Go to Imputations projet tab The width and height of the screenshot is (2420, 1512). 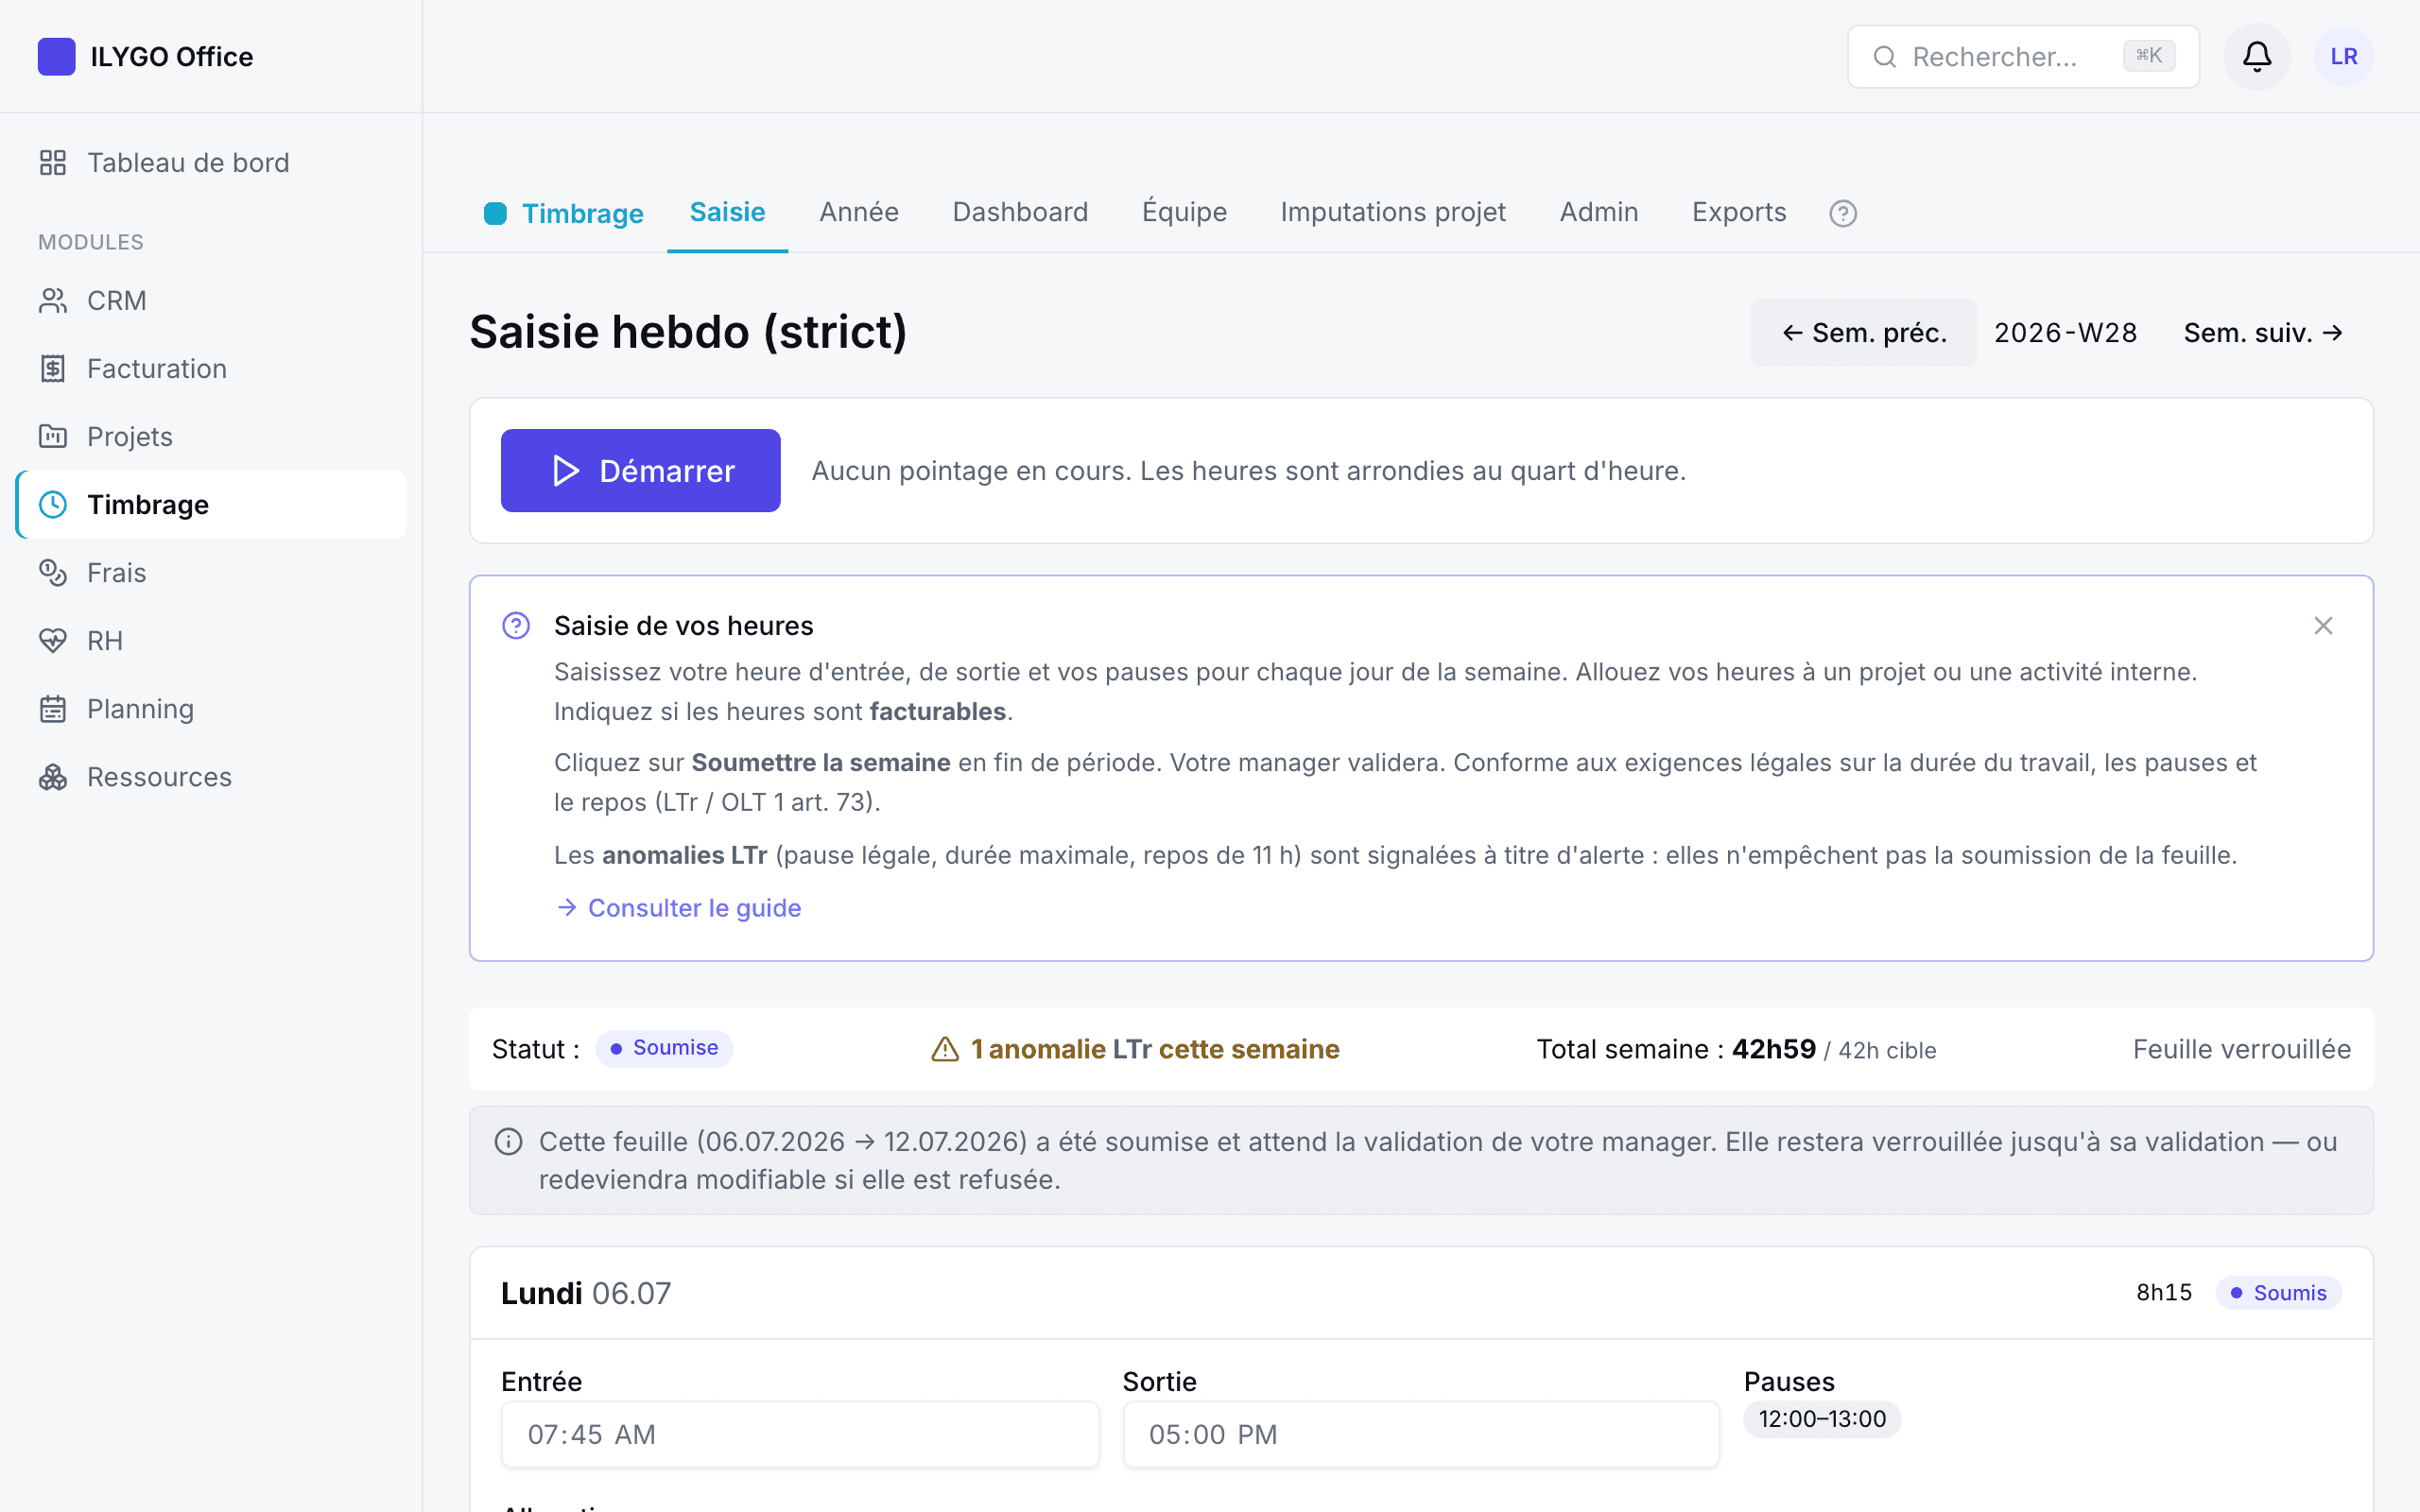point(1393,213)
